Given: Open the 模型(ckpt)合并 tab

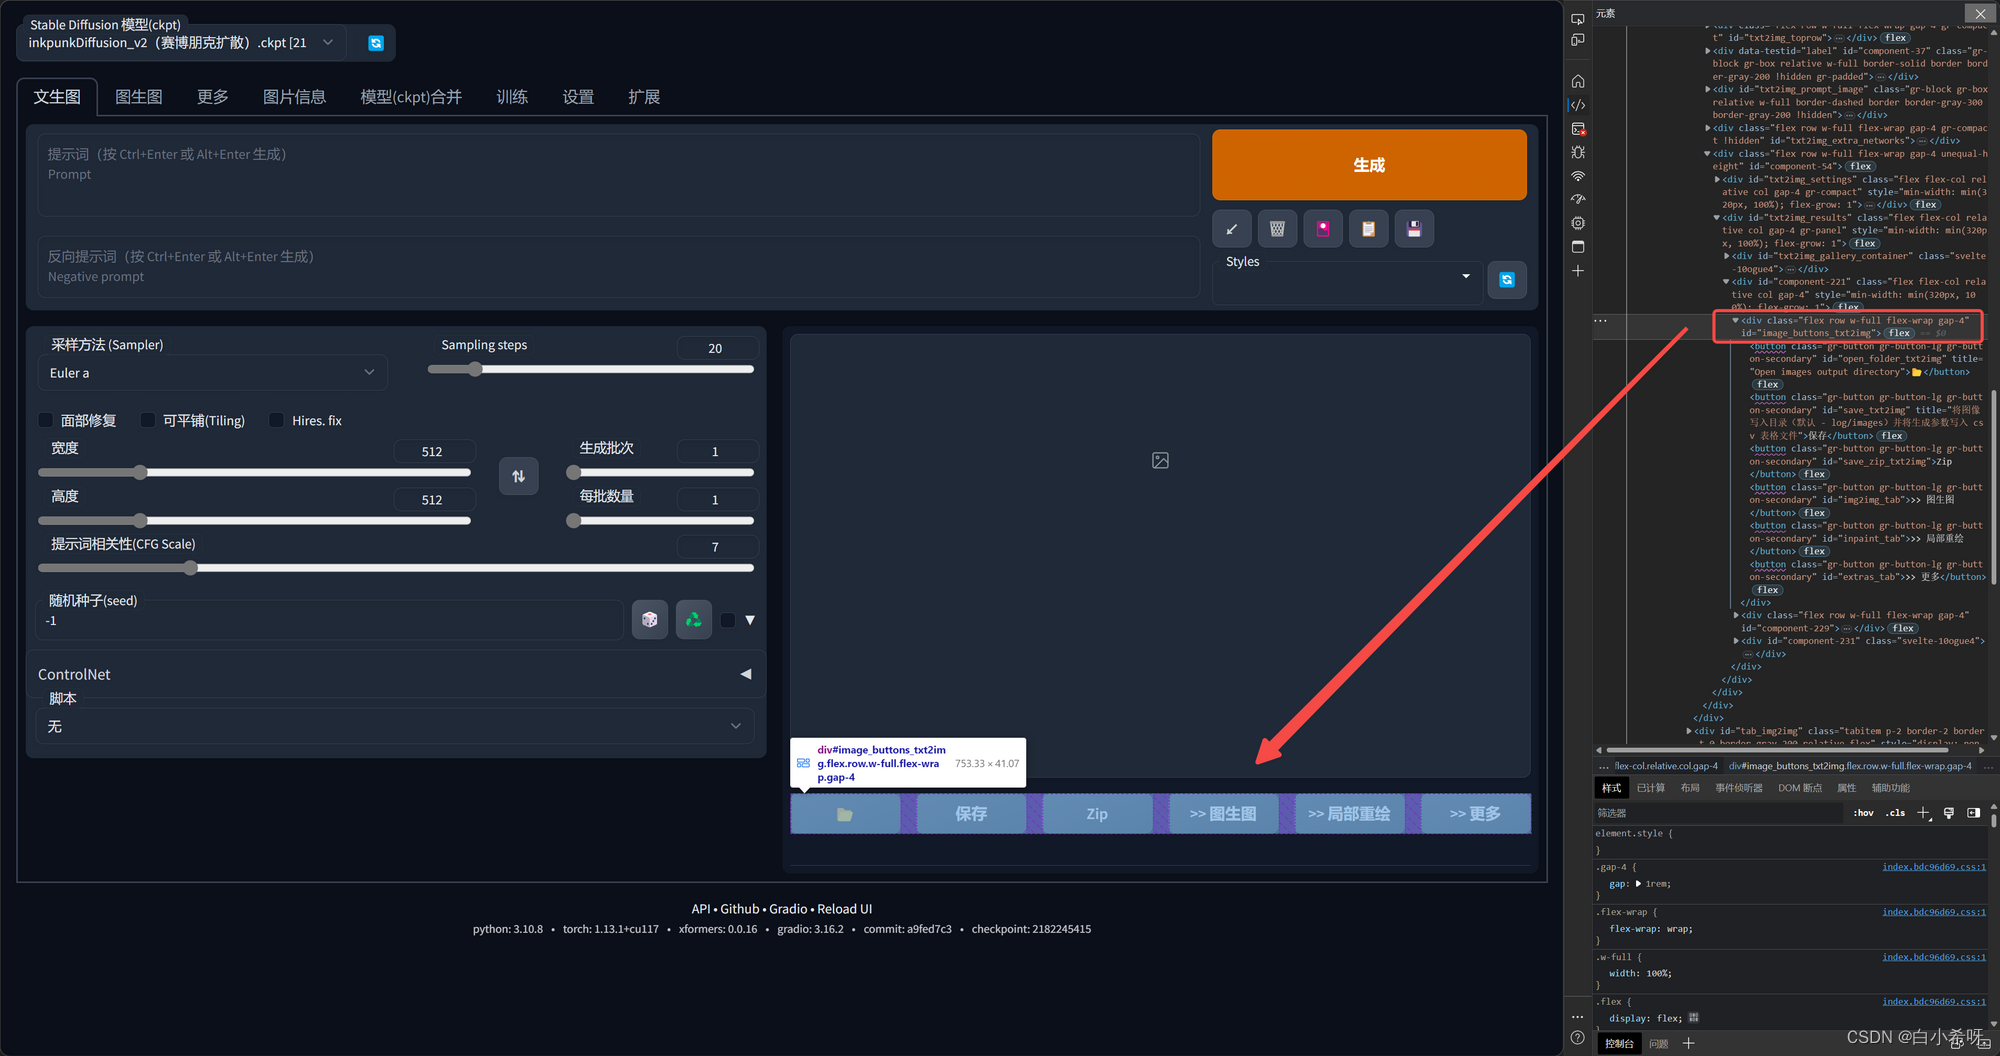Looking at the screenshot, I should pos(411,97).
